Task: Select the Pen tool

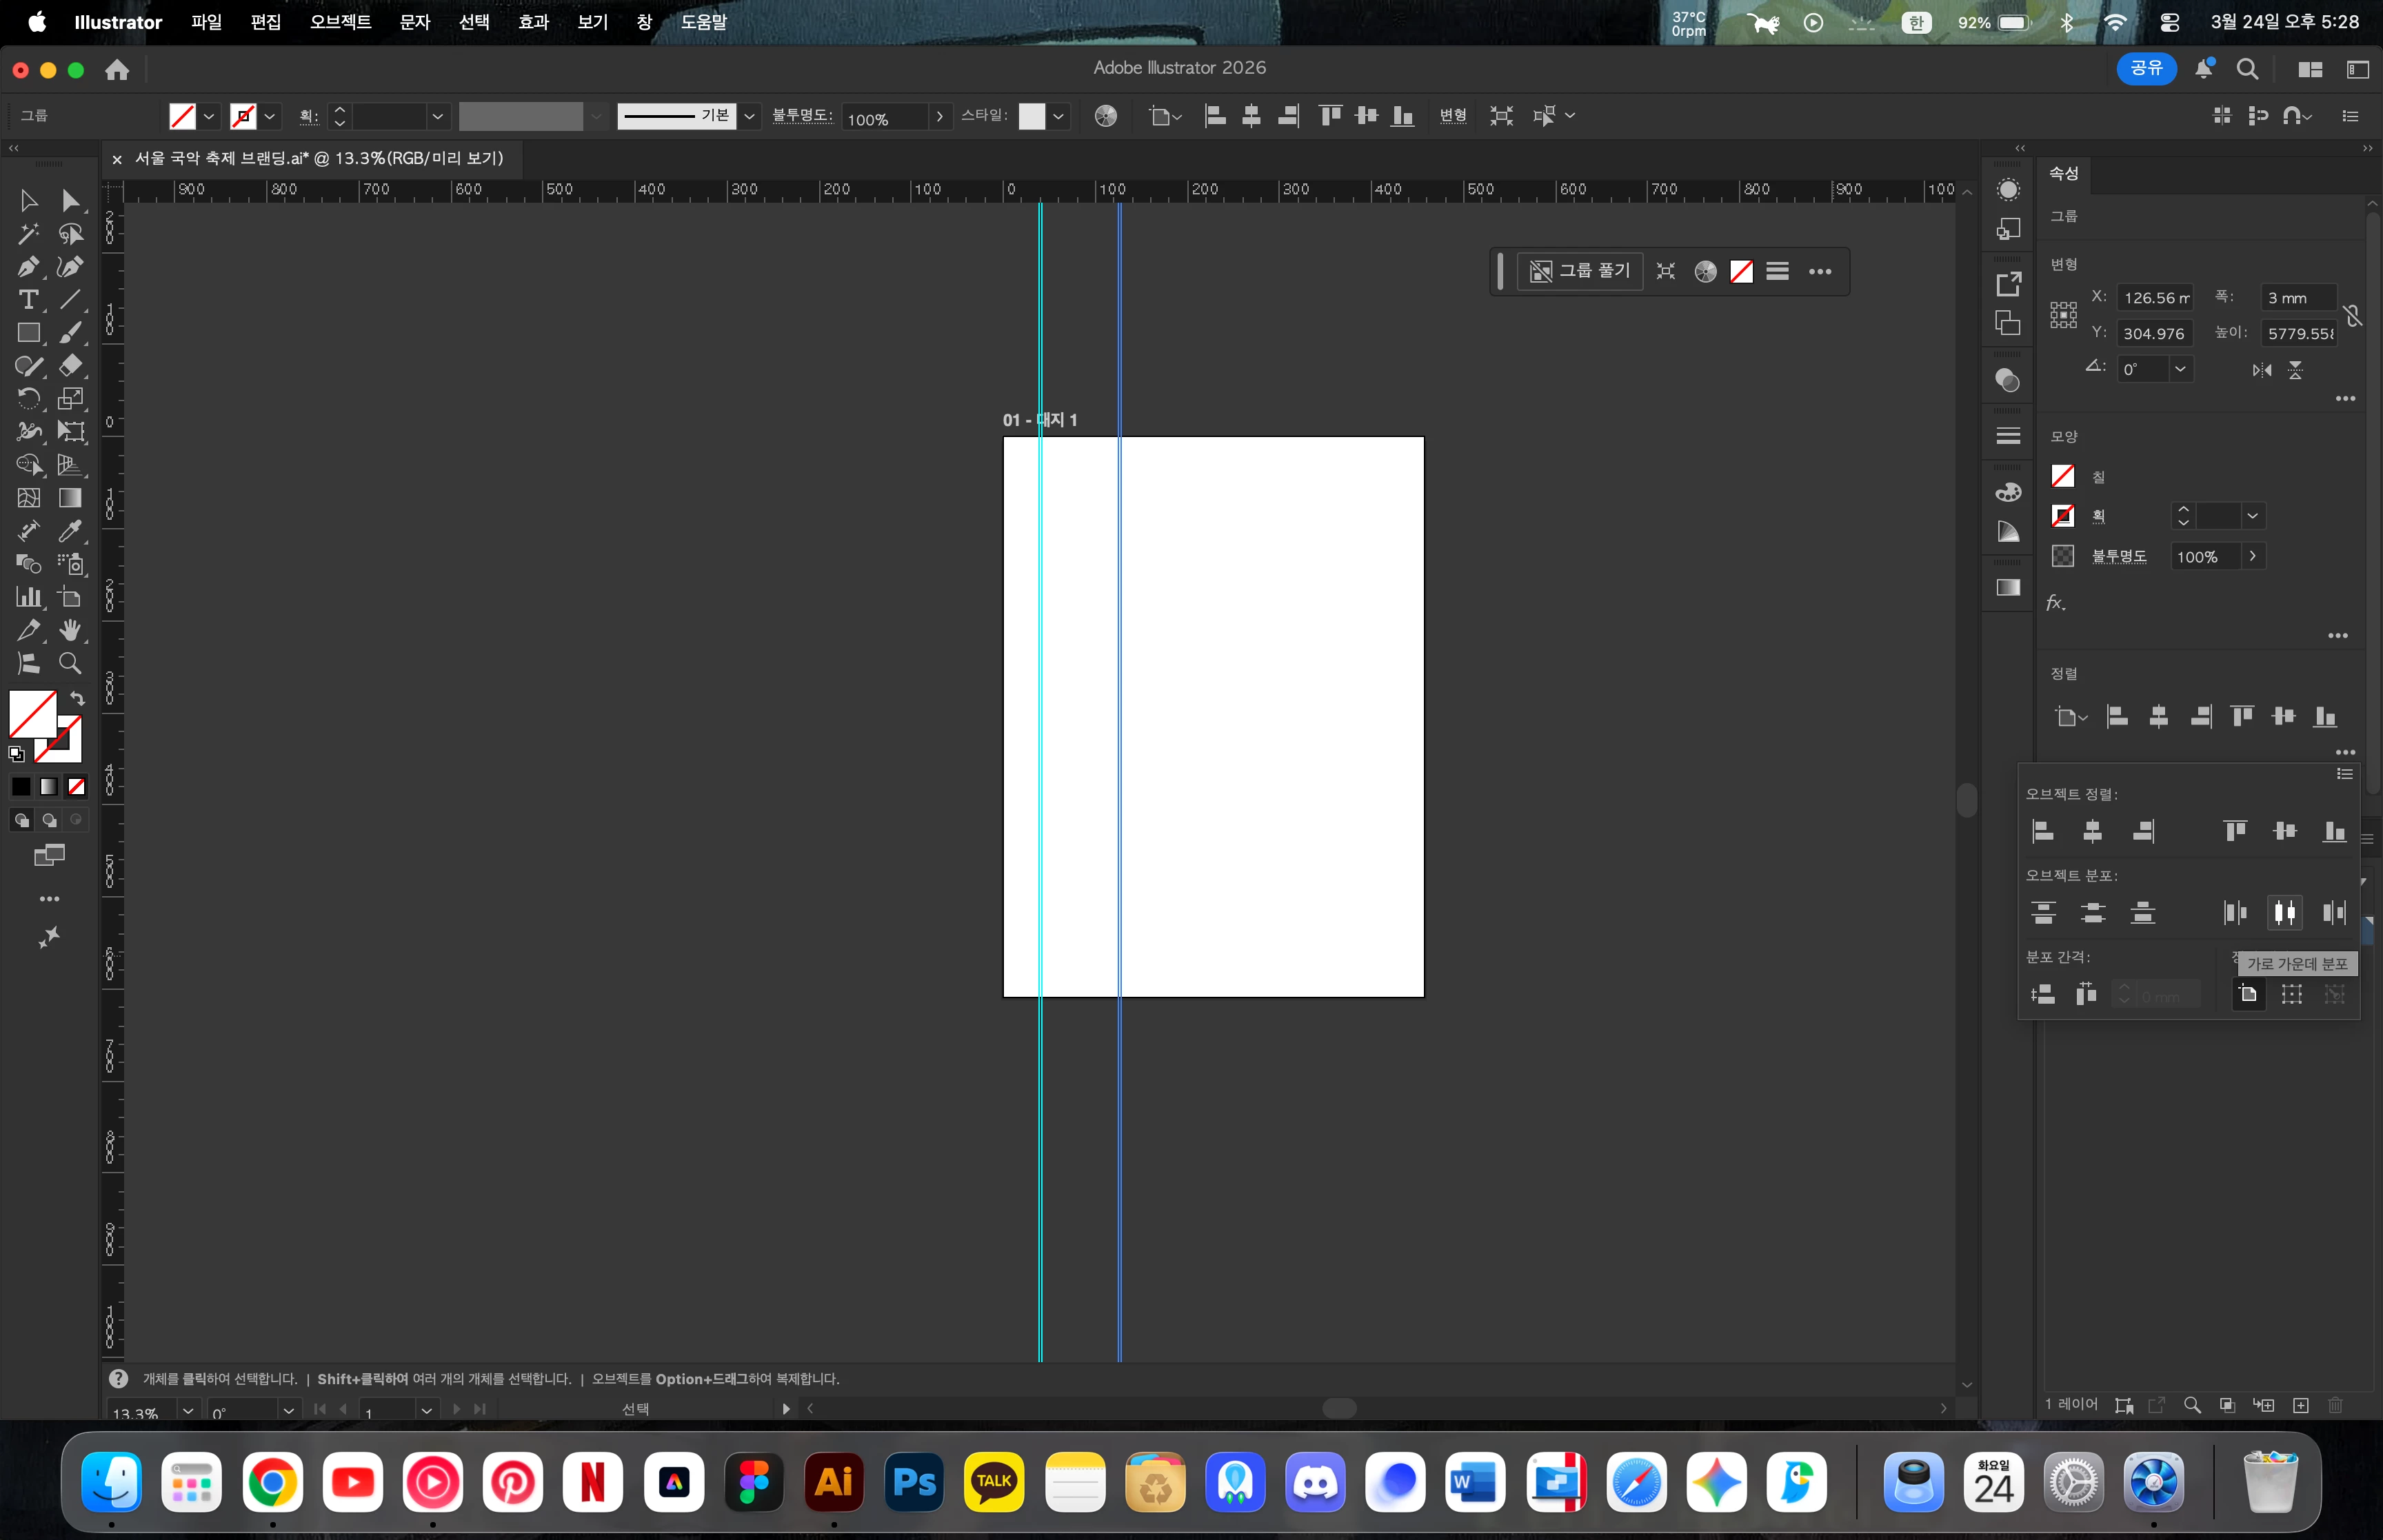Action: [28, 267]
